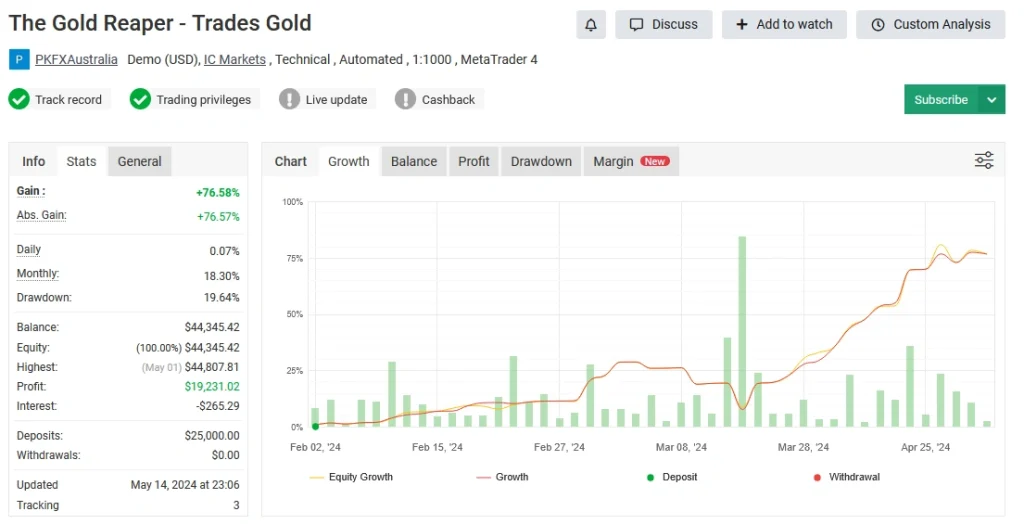Click the Subscribe button
Viewport: 1024px width, 524px height.
[941, 100]
